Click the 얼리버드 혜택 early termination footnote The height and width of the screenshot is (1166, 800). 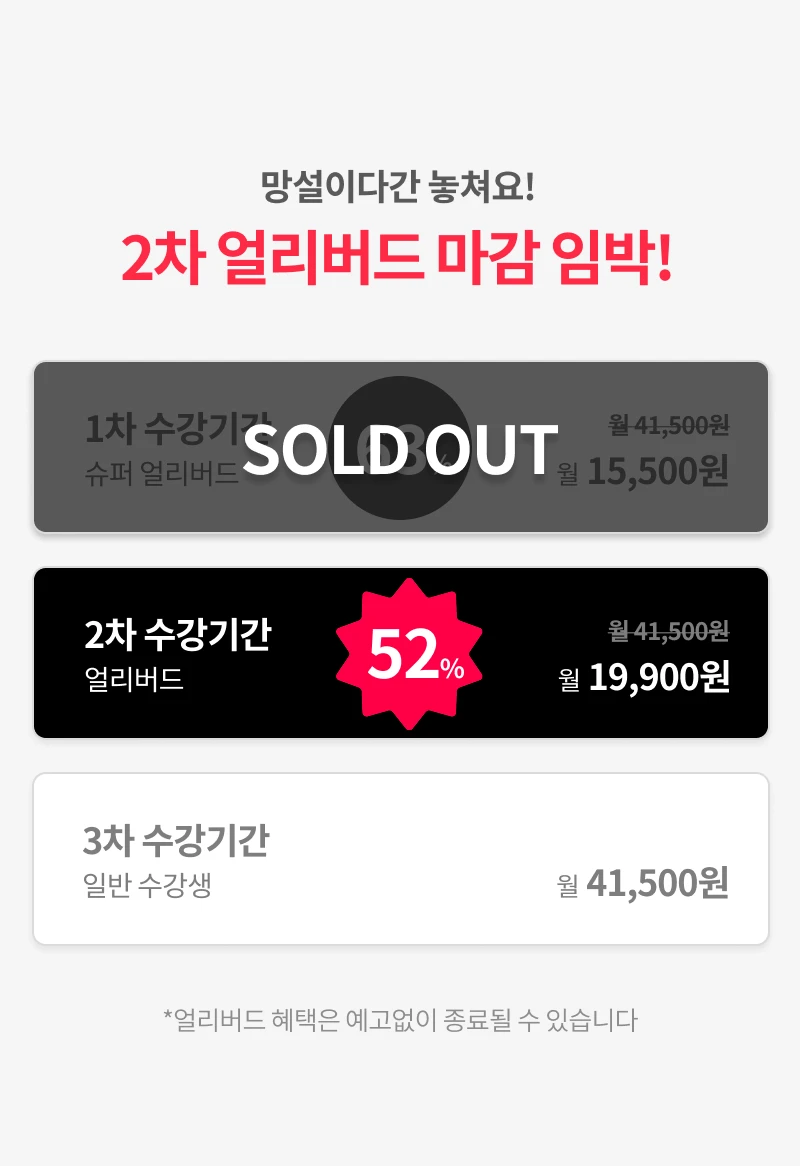[x=400, y=1020]
